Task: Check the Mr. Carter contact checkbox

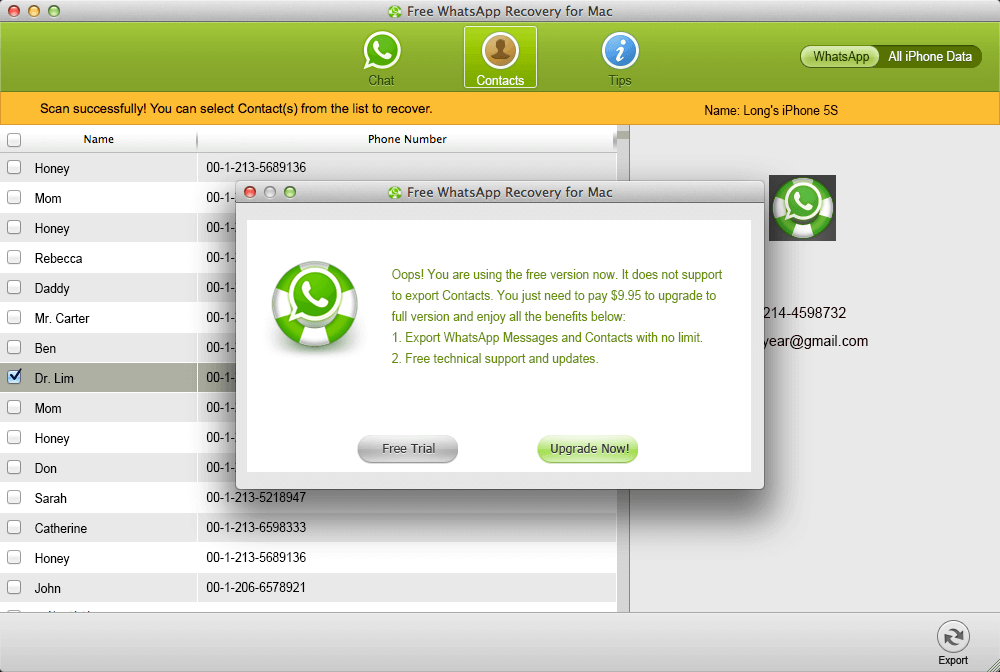Action: 14,318
